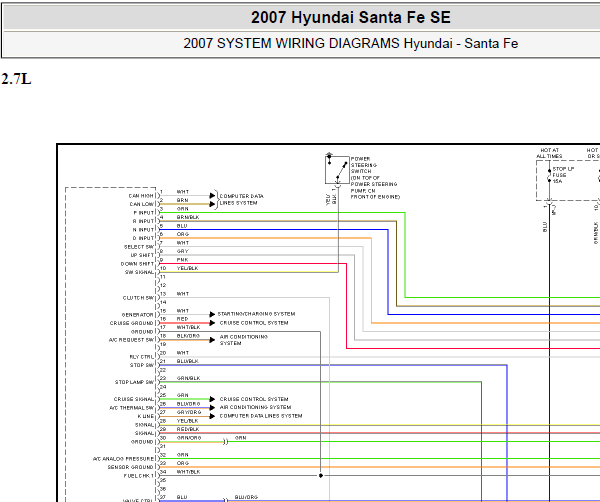
Task: Click CRUISE CONTROL SYSTEM reference beside RED wire
Action: click(254, 323)
